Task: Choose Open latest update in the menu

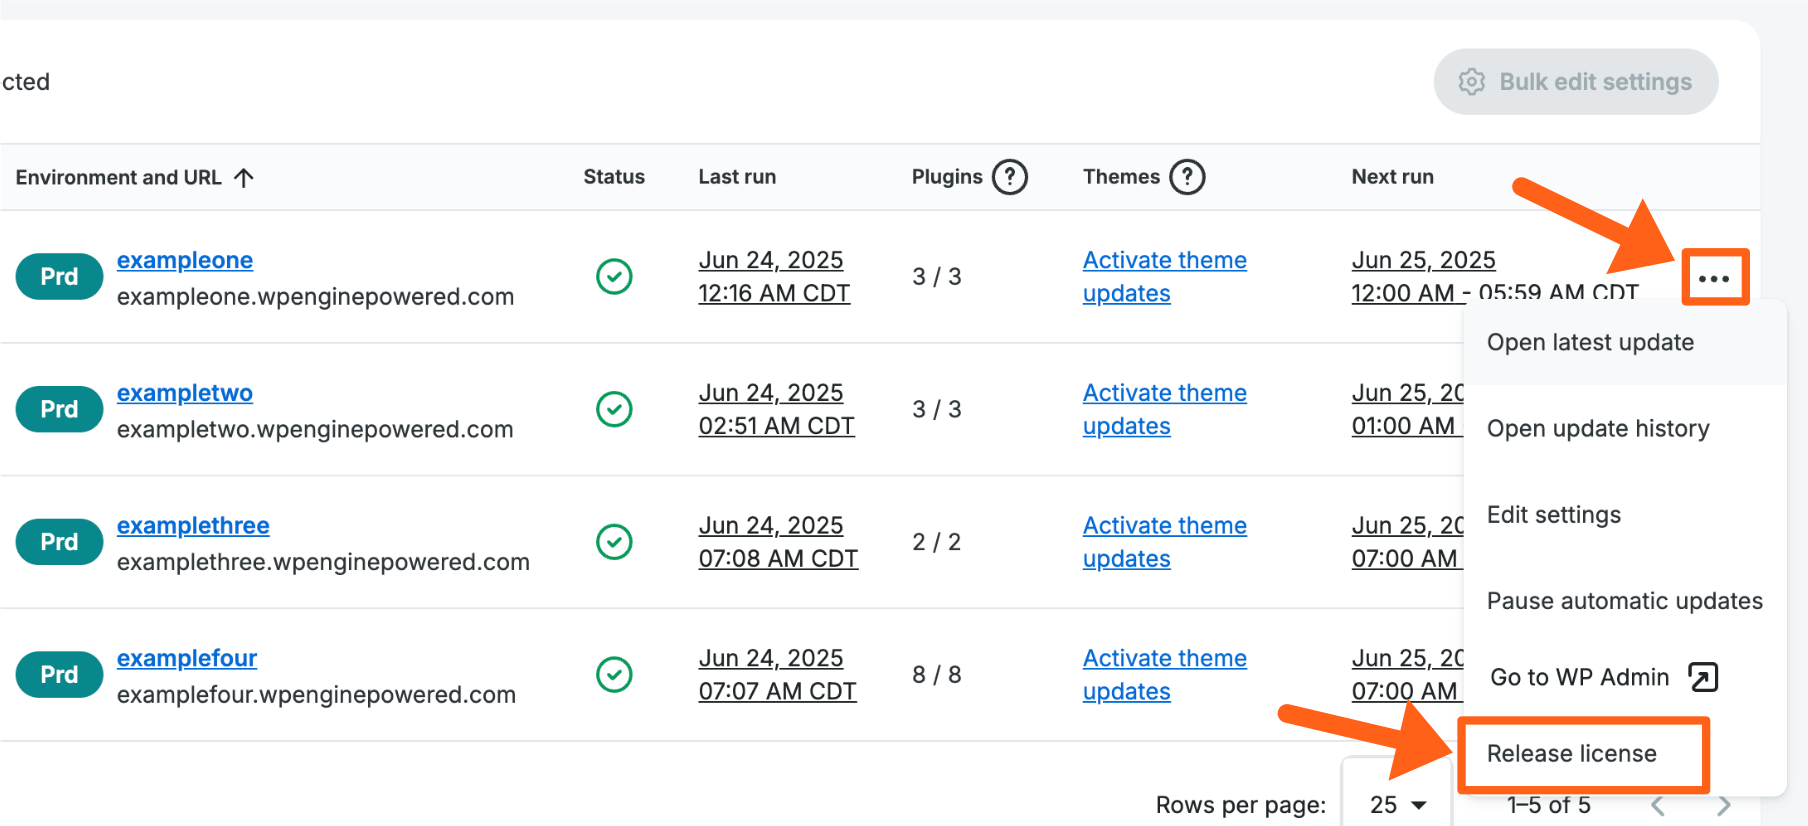Action: click(1590, 342)
